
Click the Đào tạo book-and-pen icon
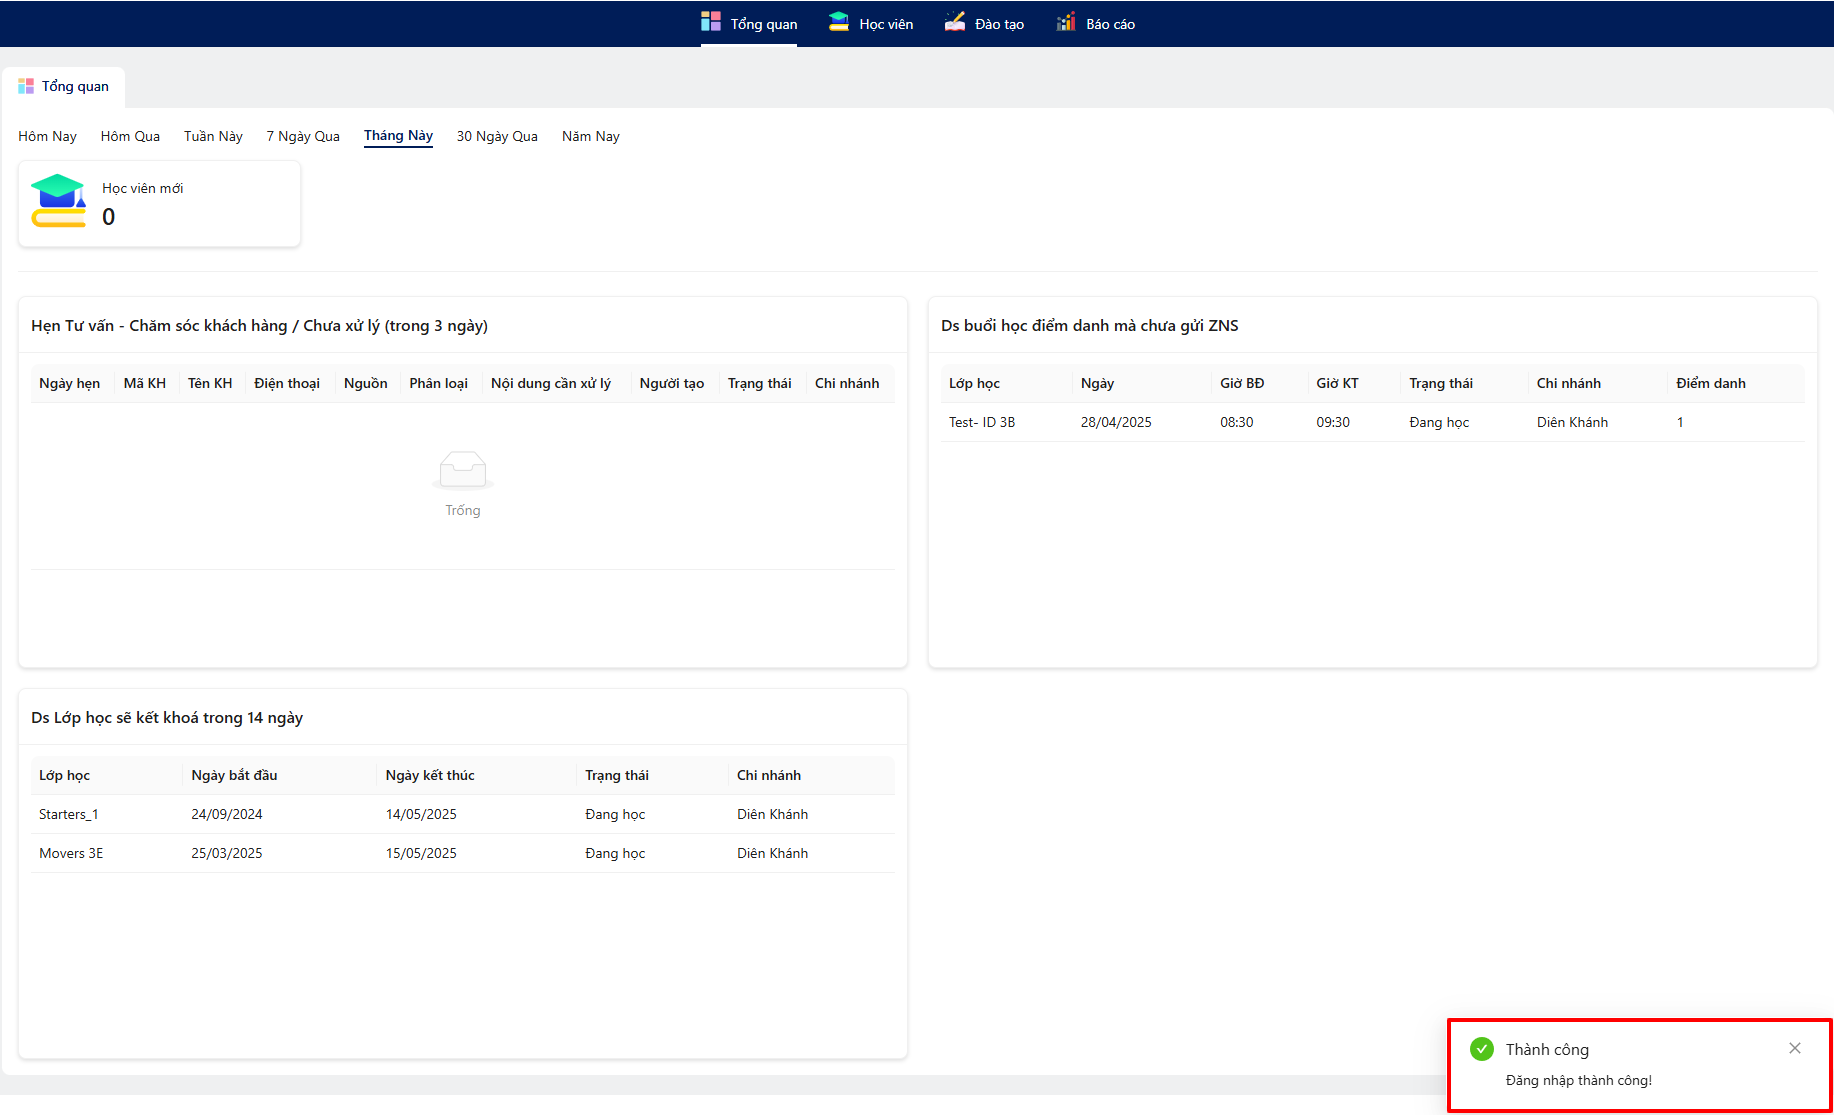point(955,22)
